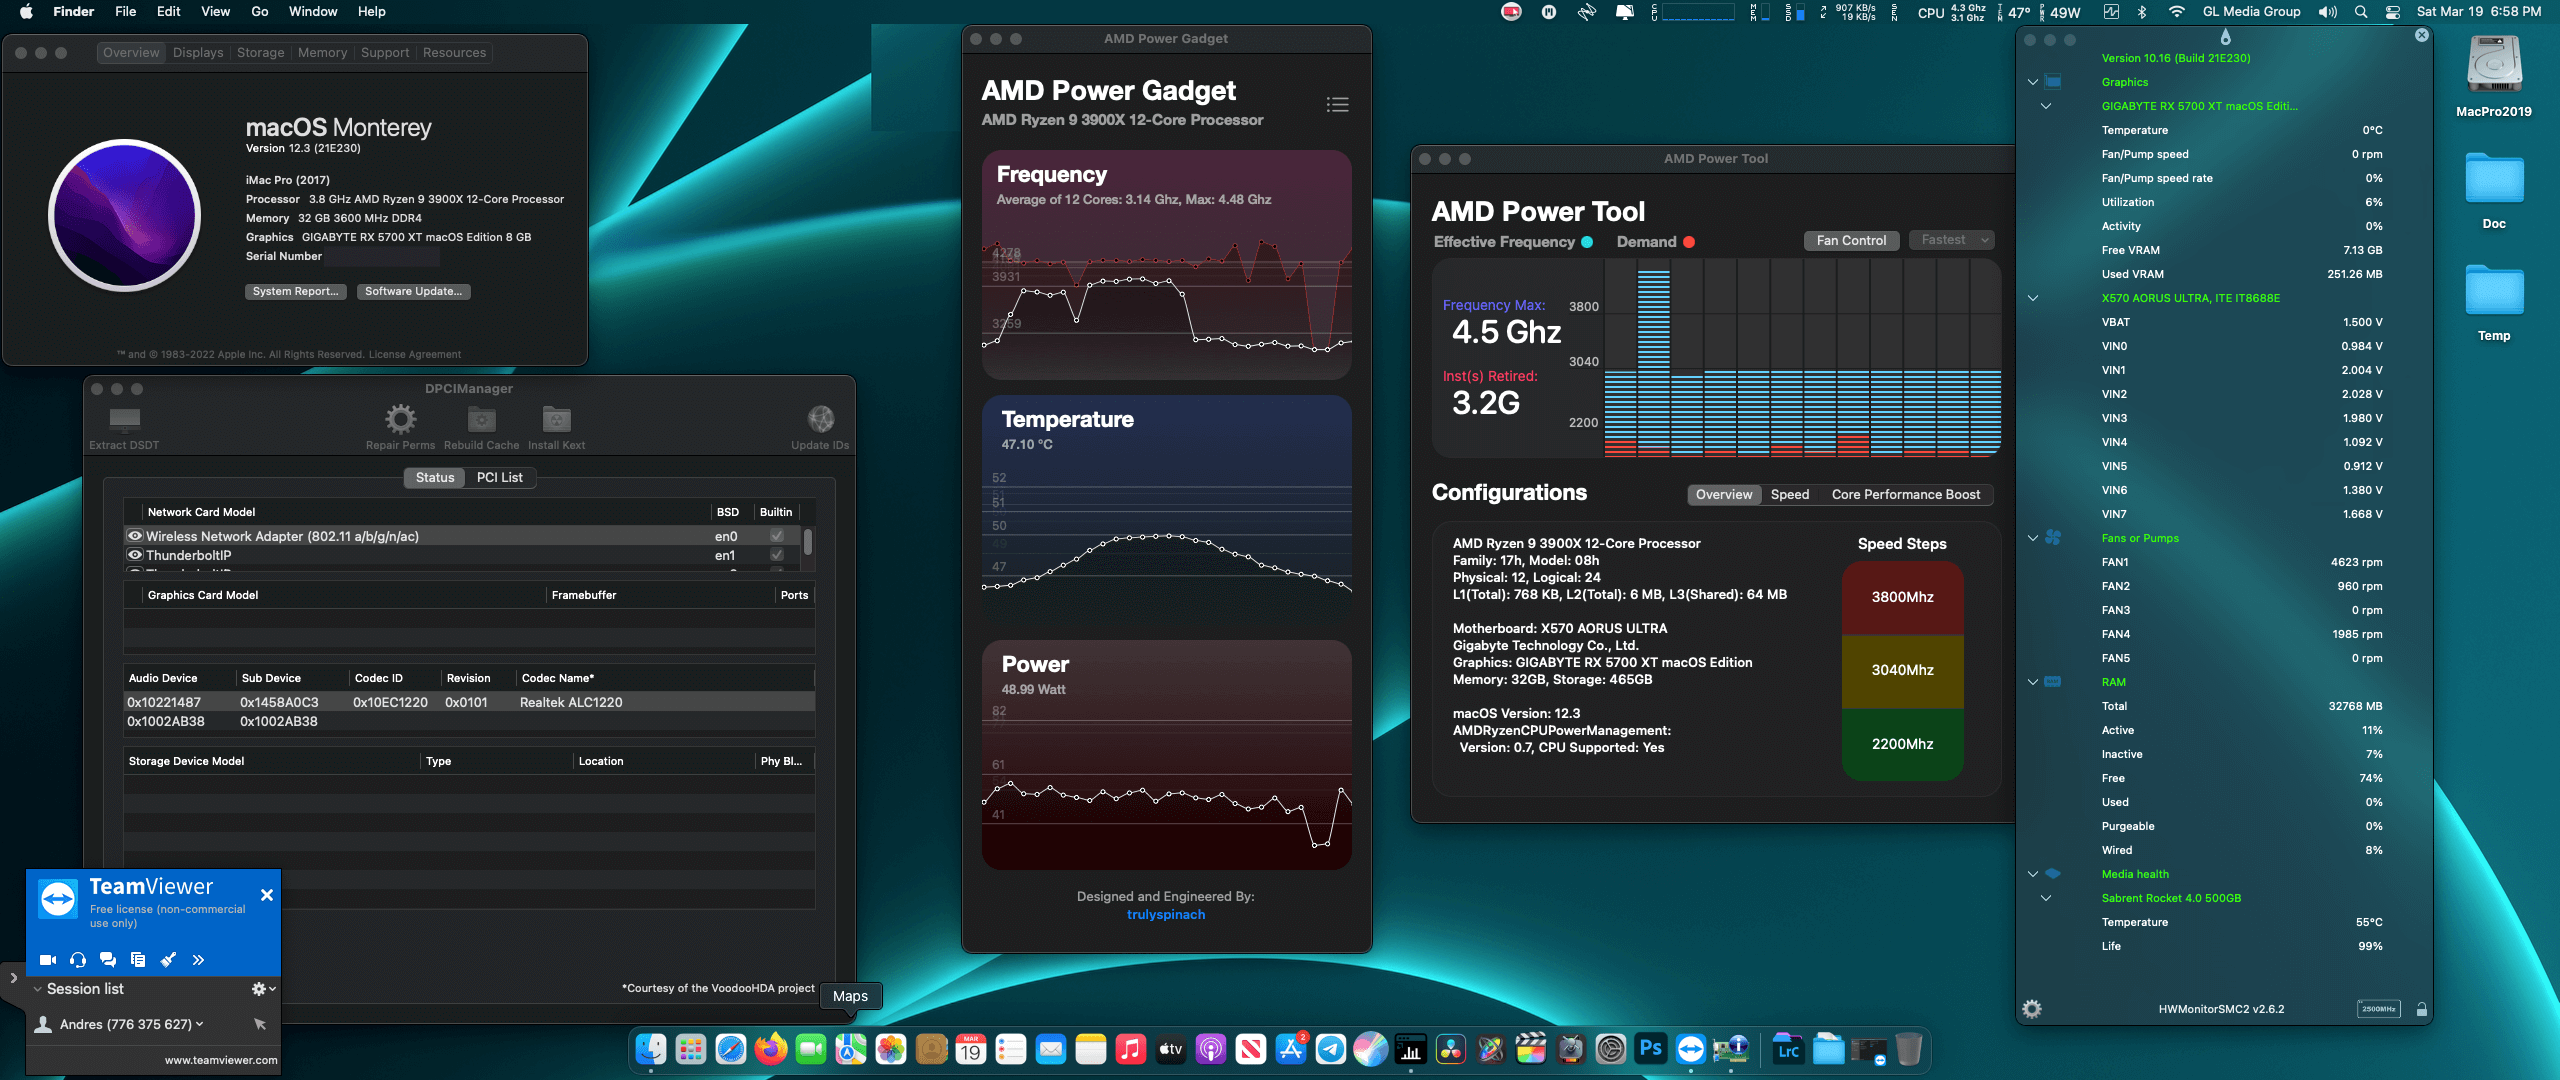Close the TeamViewer session panel
Viewport: 2560px width, 1080px height.
267,895
